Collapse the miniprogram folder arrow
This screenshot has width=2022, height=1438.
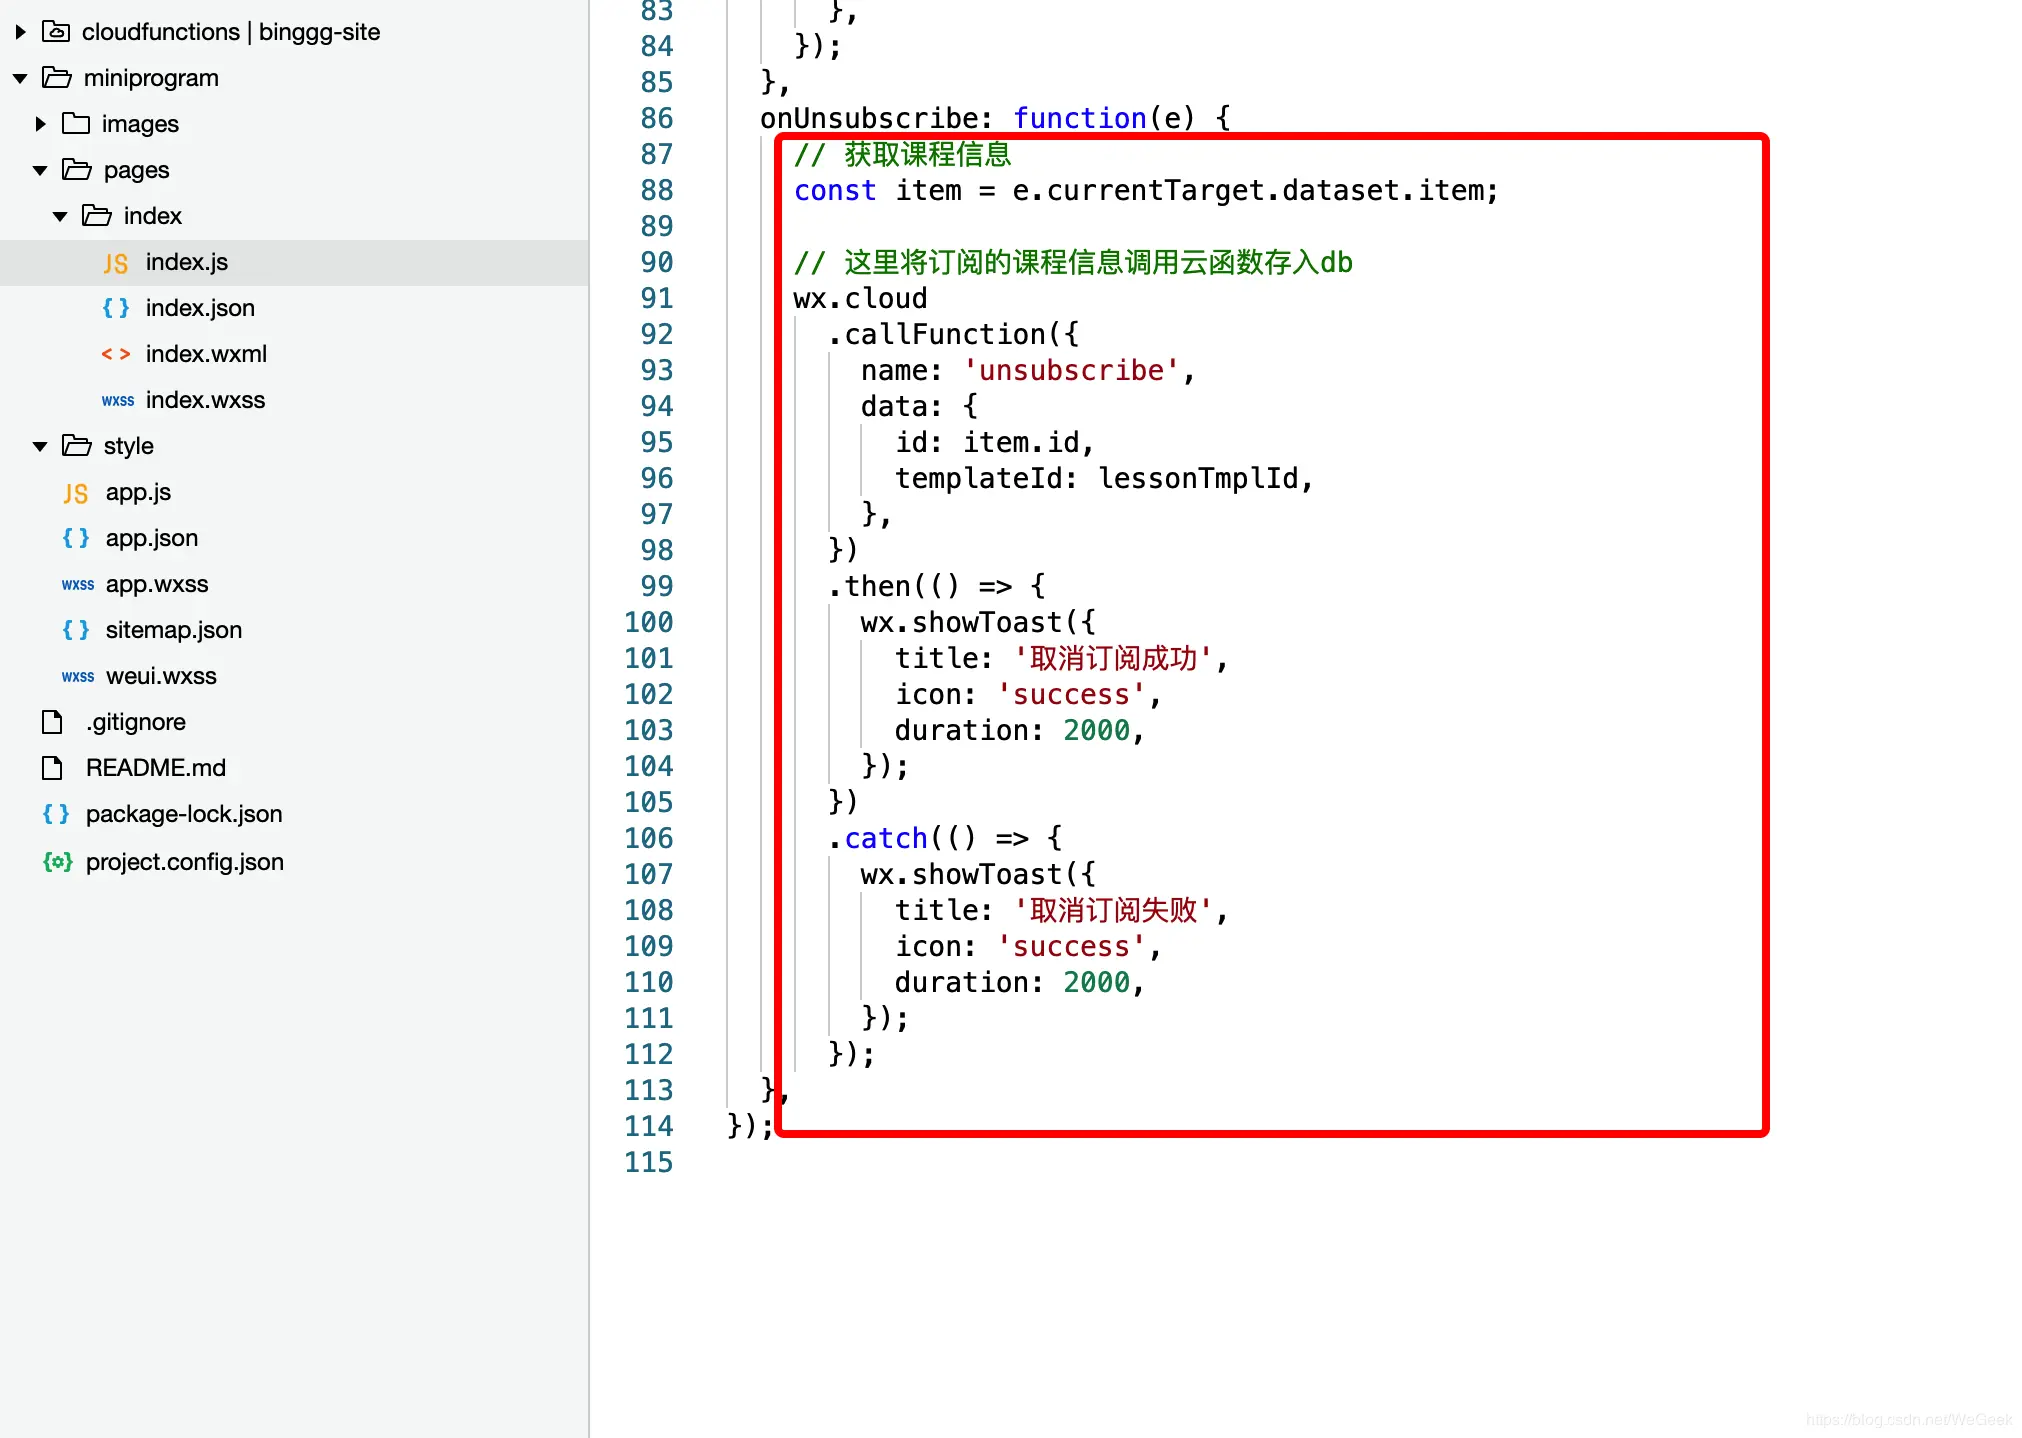pyautogui.click(x=20, y=78)
